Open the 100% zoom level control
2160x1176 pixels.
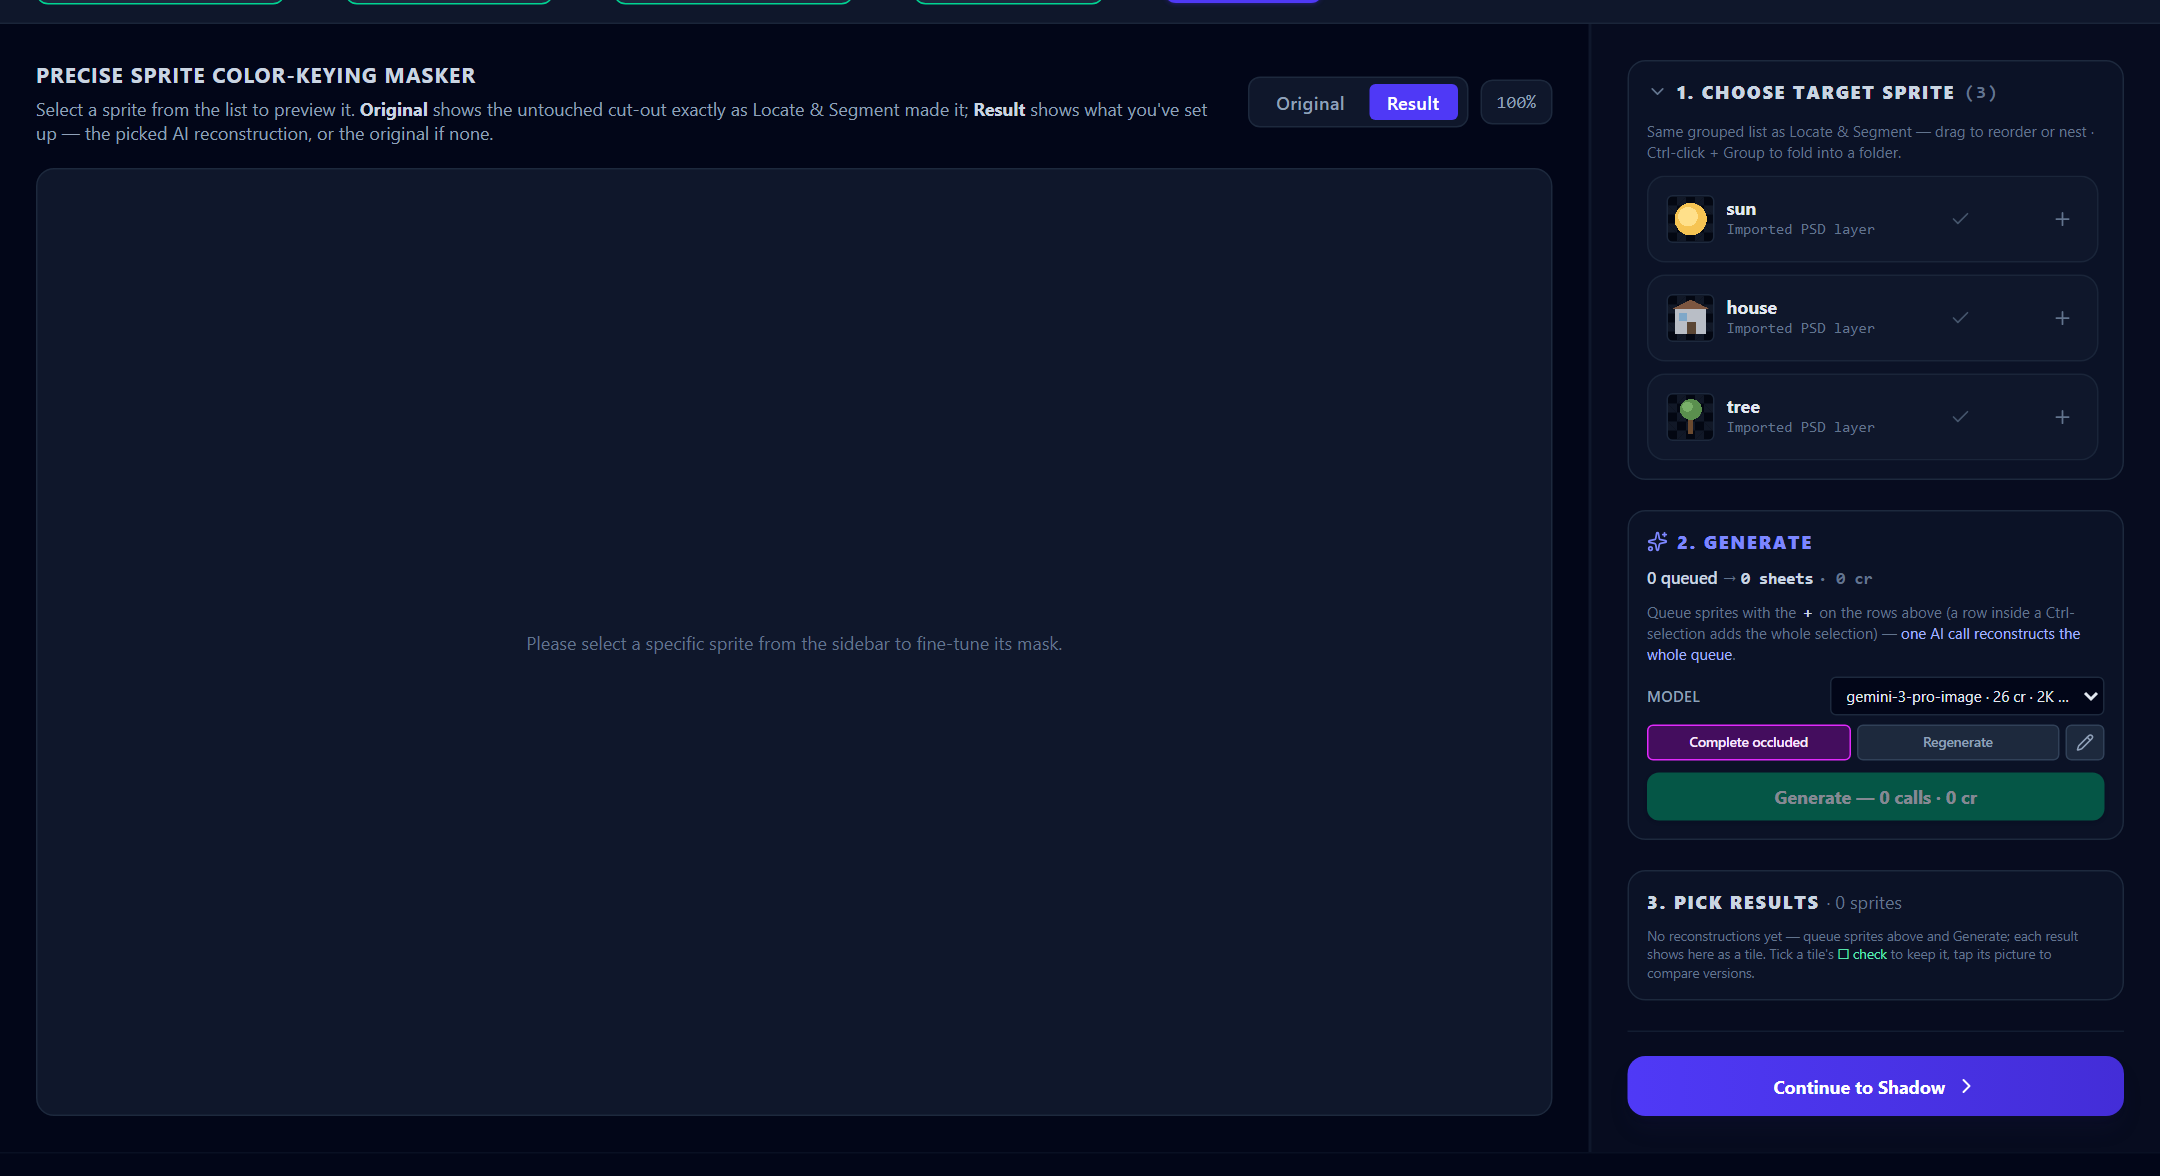(x=1516, y=102)
